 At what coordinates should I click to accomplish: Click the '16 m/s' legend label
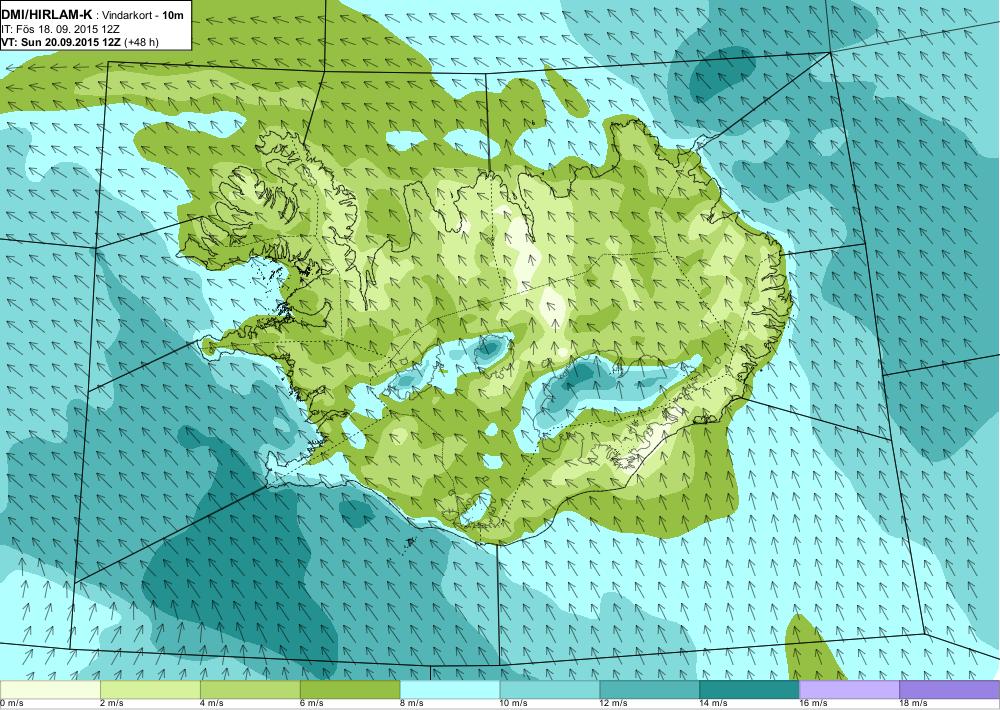pyautogui.click(x=813, y=704)
